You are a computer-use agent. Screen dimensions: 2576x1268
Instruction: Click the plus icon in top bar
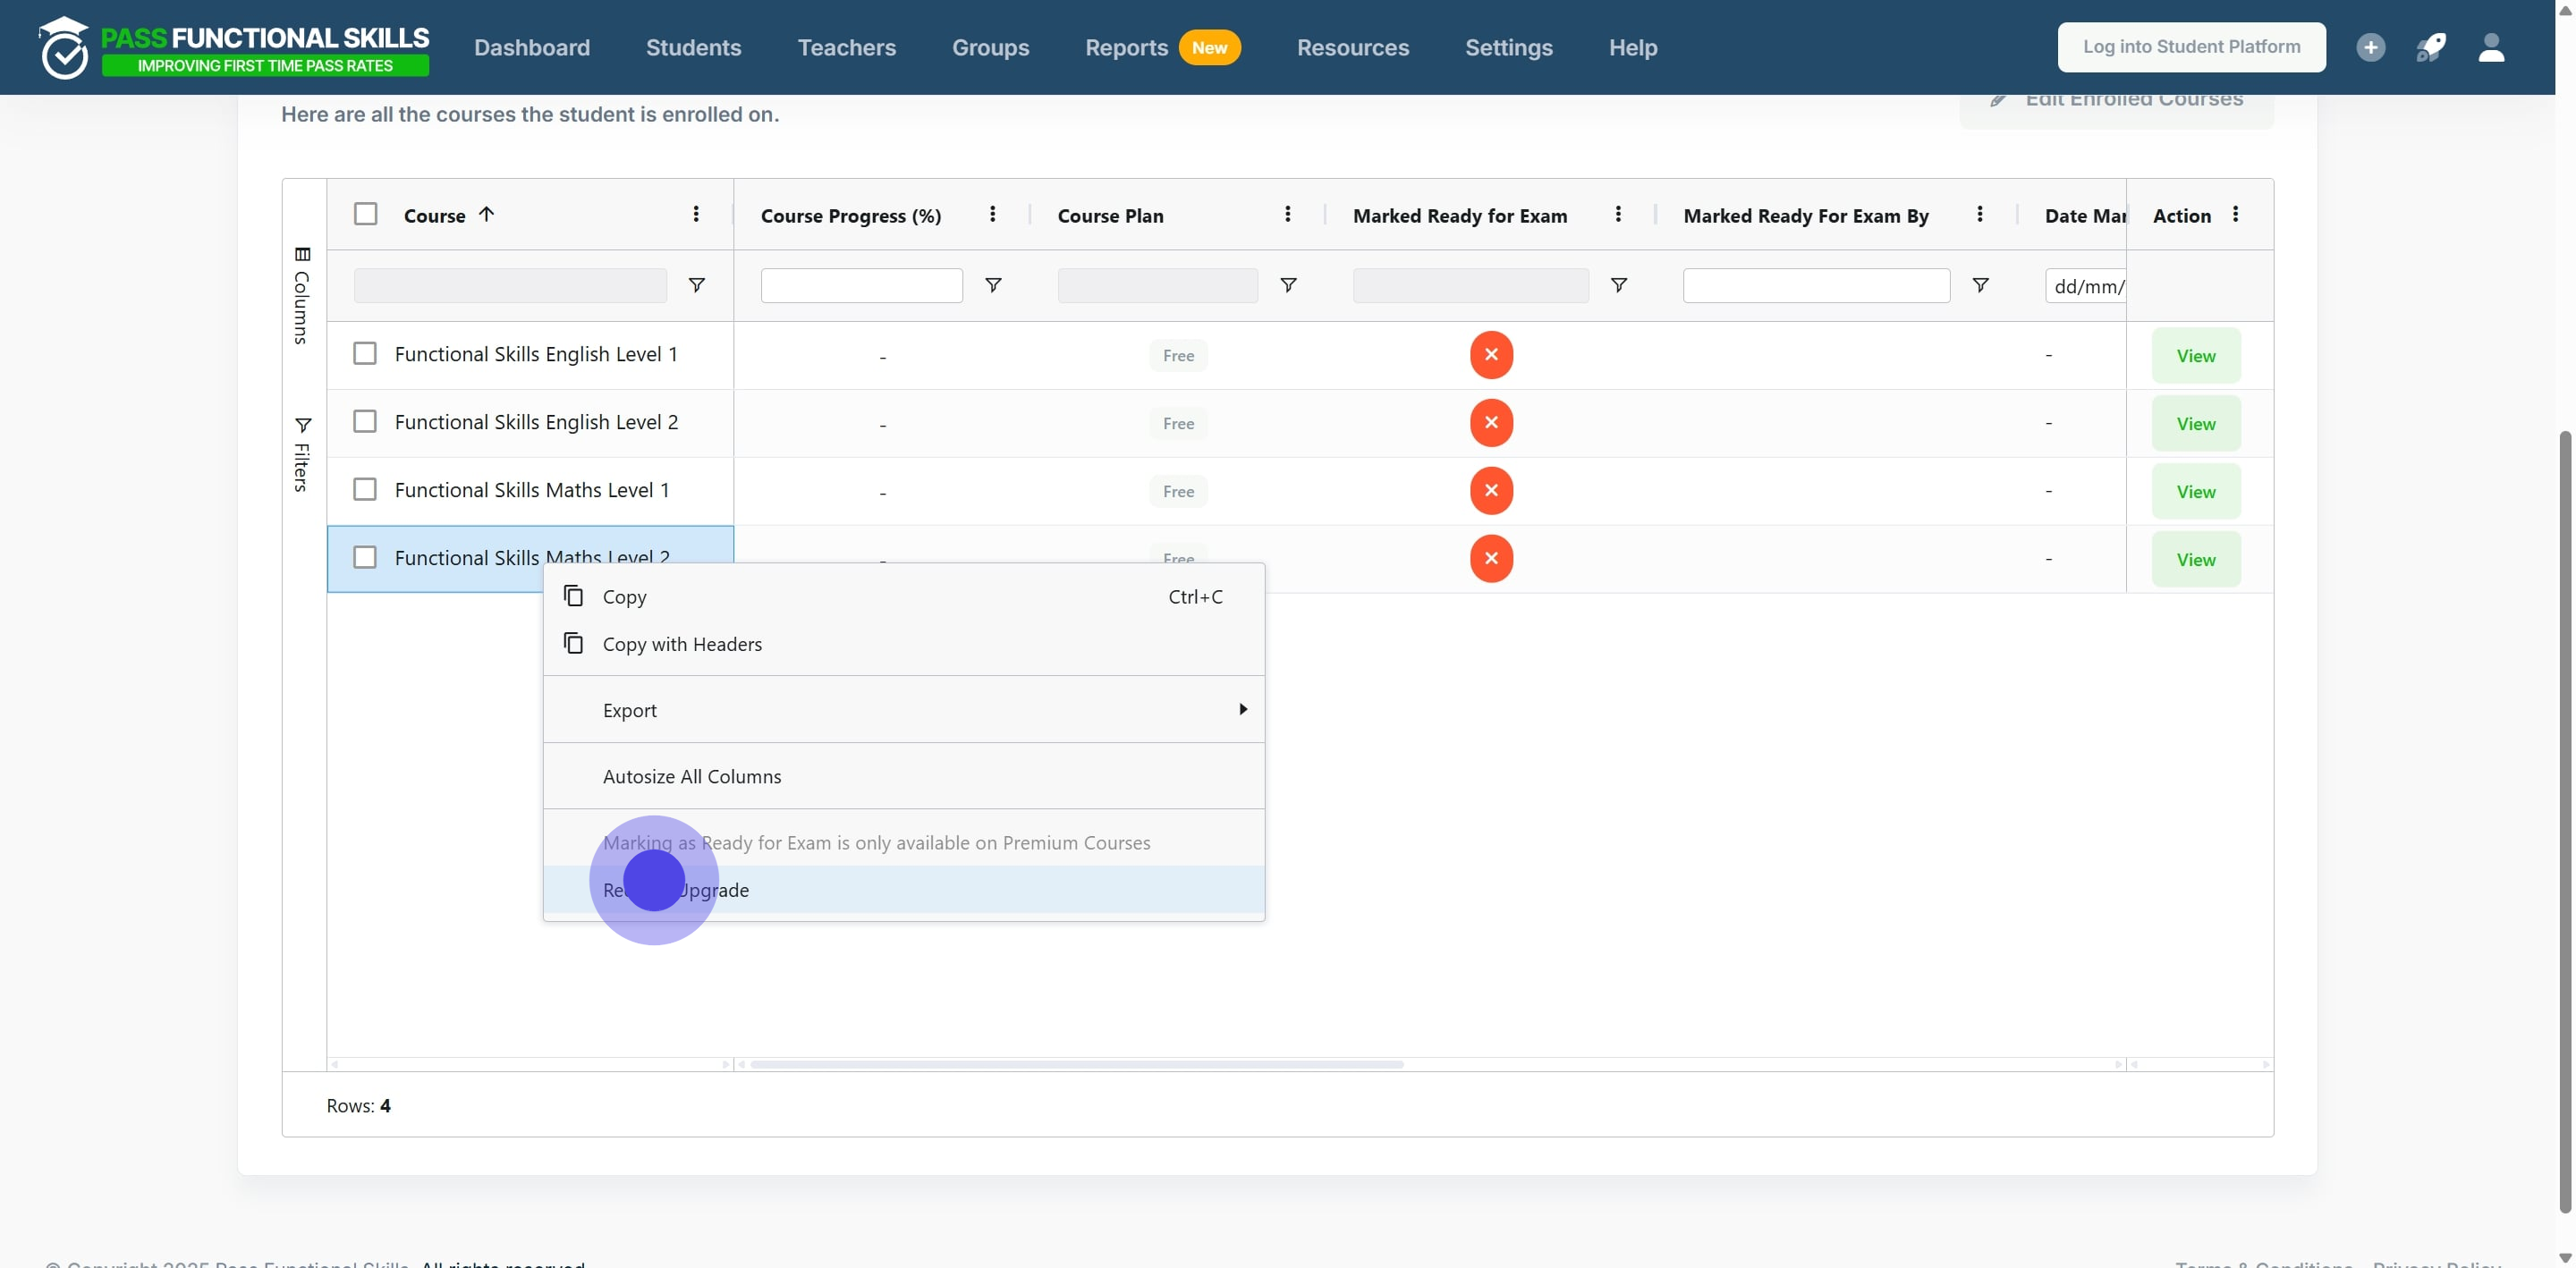coord(2370,47)
